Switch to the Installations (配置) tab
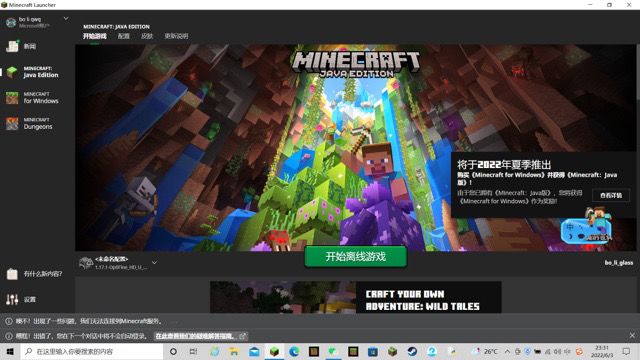The image size is (640, 360). coord(124,36)
